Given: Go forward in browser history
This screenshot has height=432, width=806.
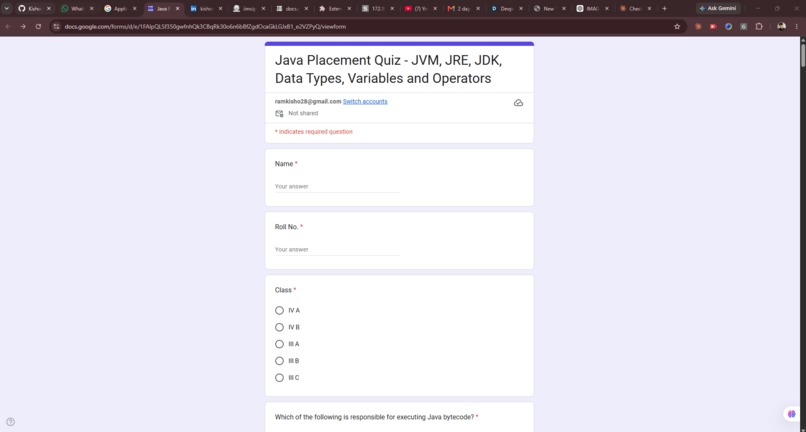Looking at the screenshot, I should [23, 26].
